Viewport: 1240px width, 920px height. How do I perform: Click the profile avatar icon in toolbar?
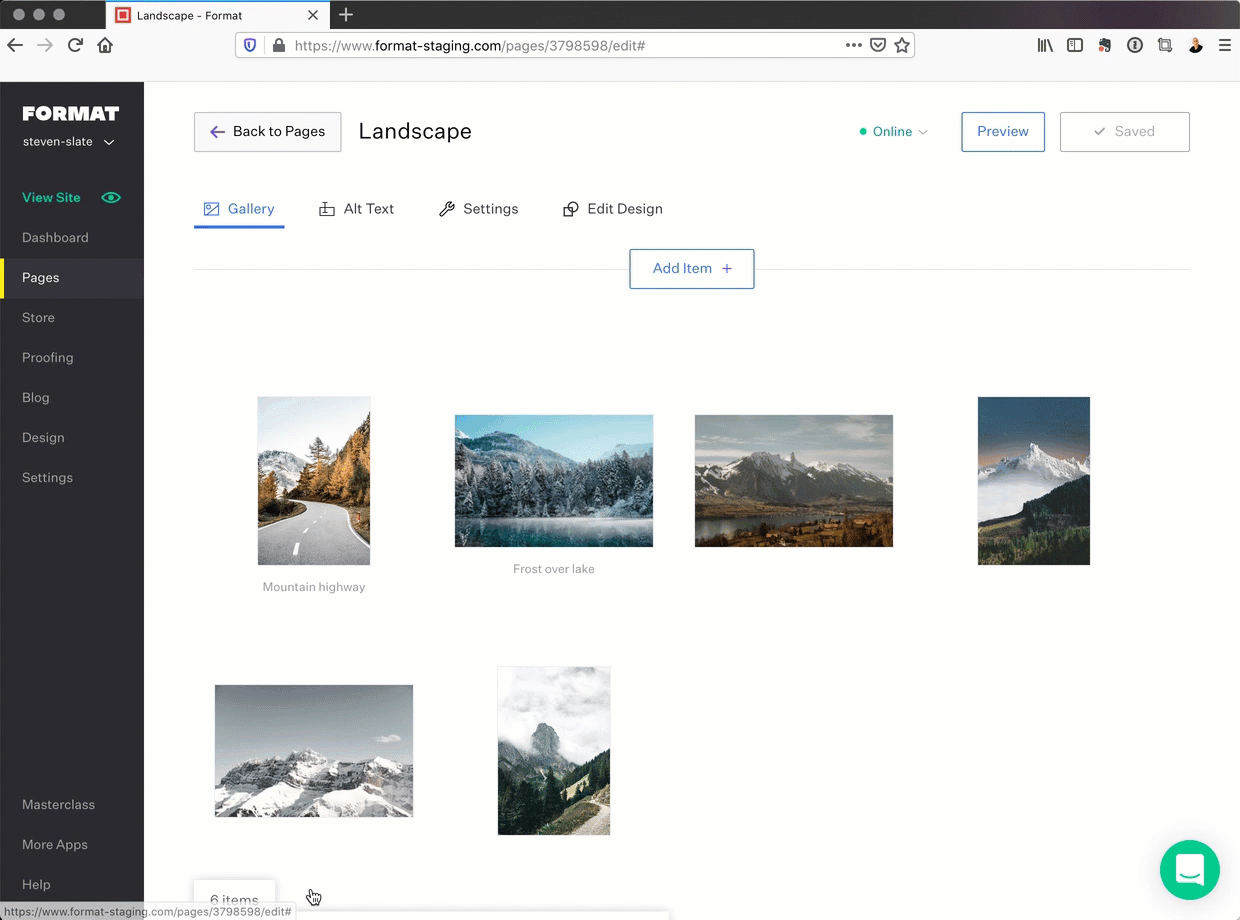click(1195, 45)
